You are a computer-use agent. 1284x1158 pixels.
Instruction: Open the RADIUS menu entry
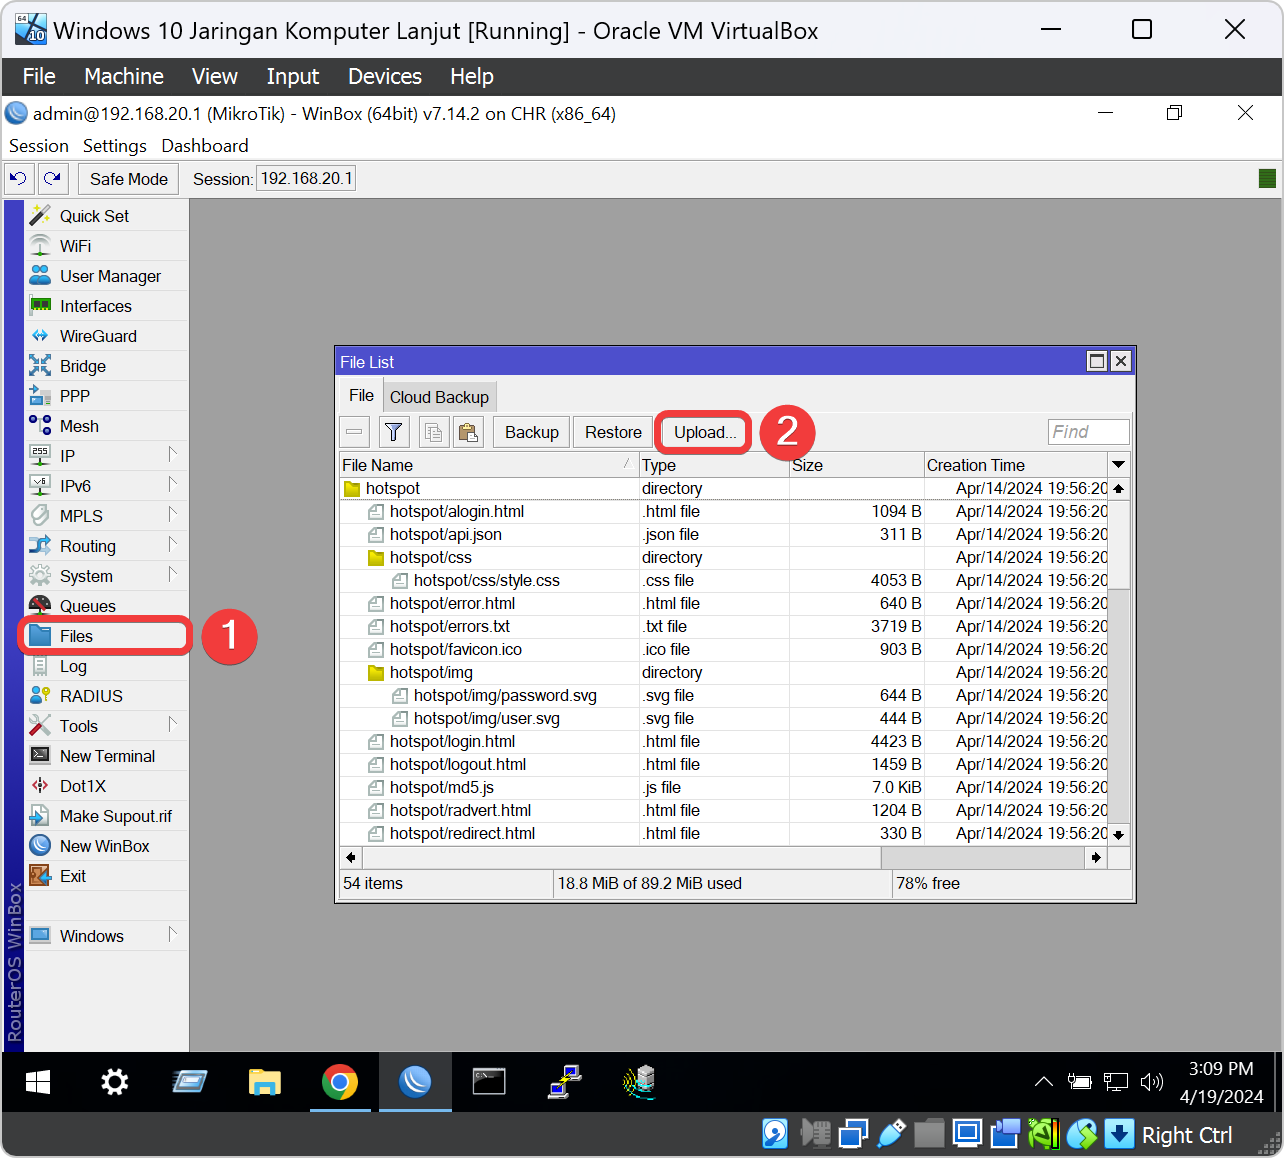(106, 696)
